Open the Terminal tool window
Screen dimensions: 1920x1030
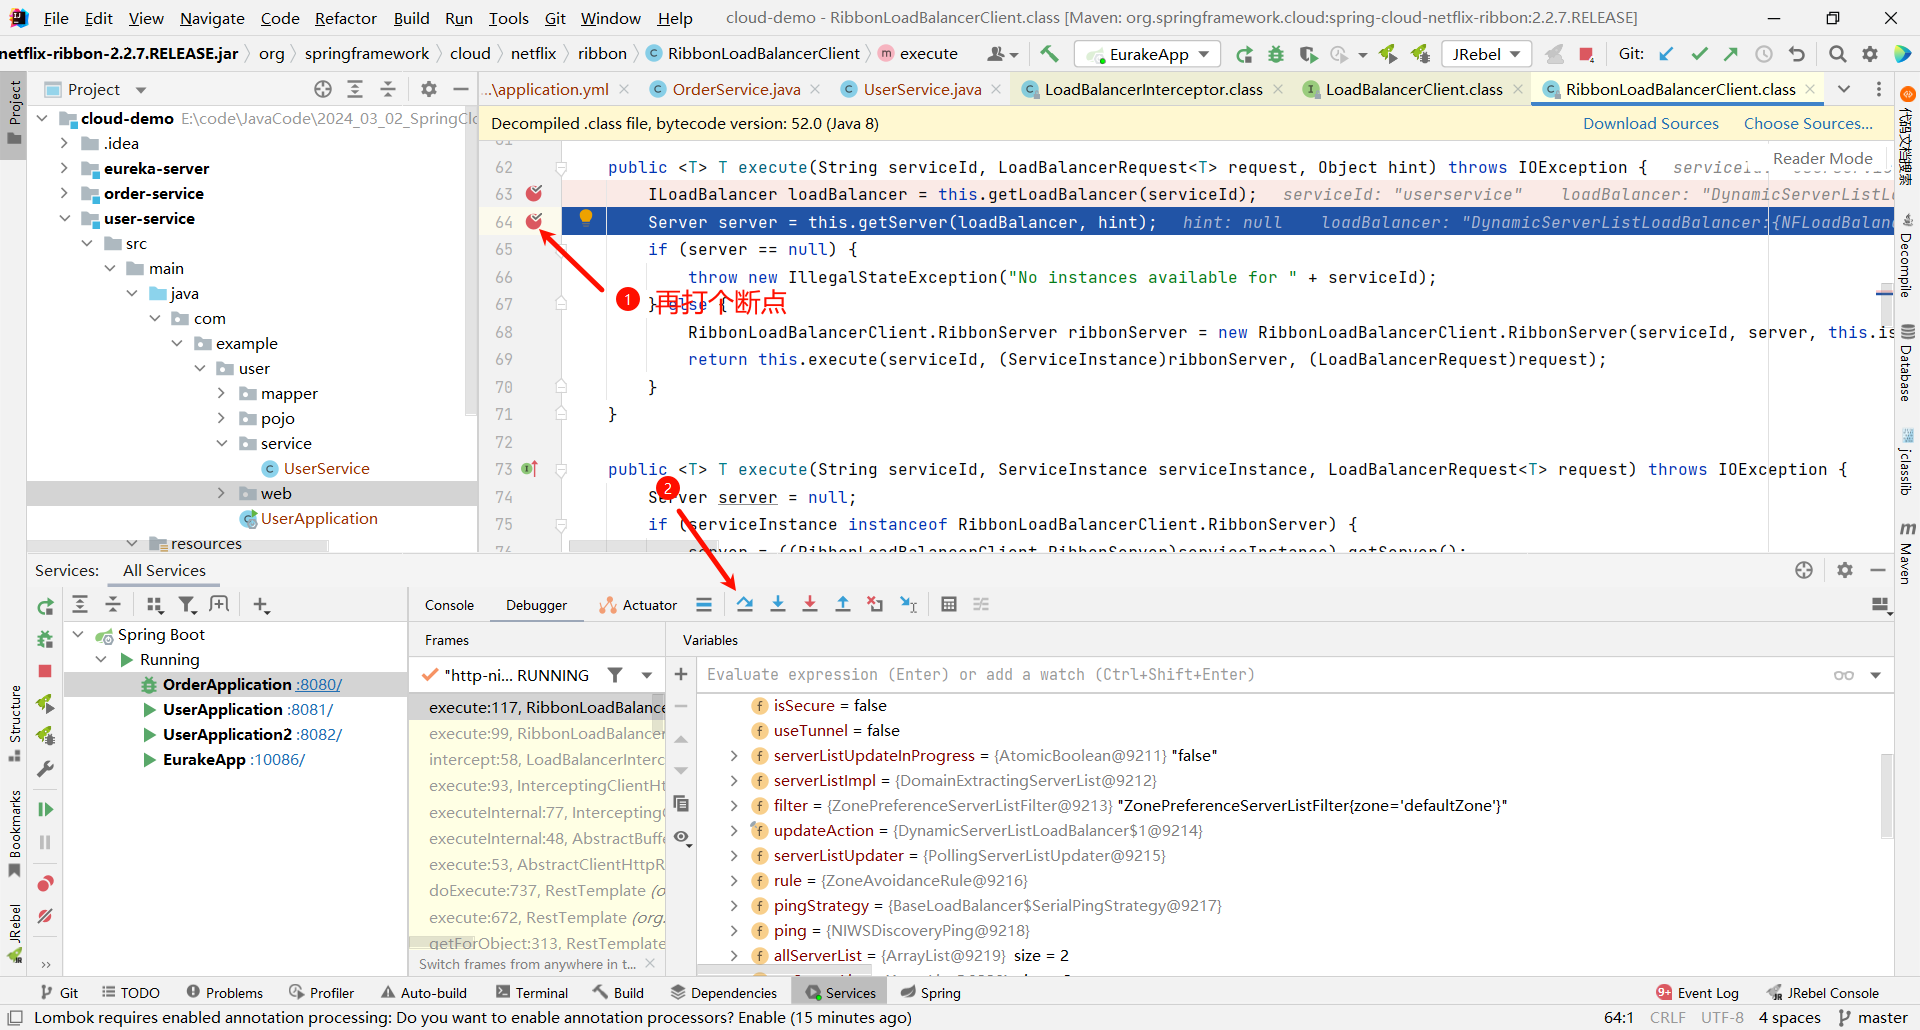[532, 993]
